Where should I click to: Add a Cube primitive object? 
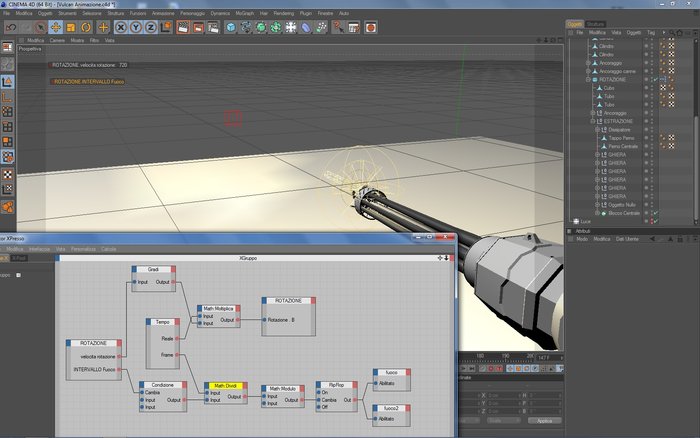(230, 27)
